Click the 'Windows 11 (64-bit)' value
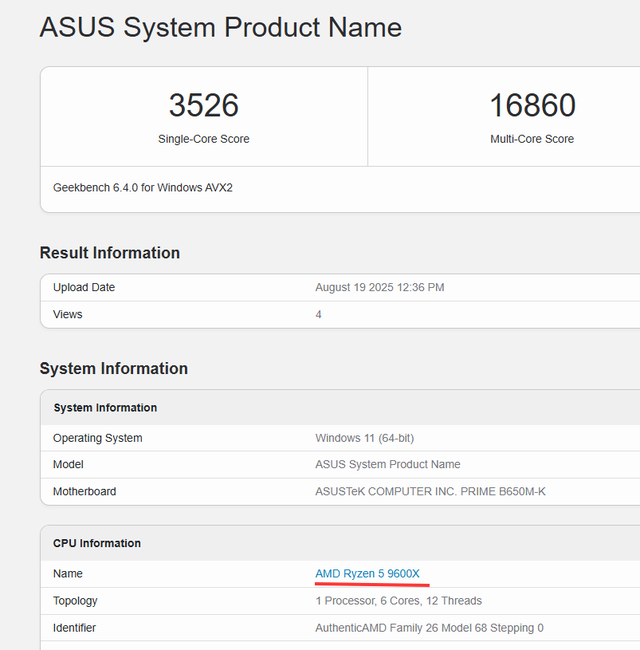 pos(364,438)
